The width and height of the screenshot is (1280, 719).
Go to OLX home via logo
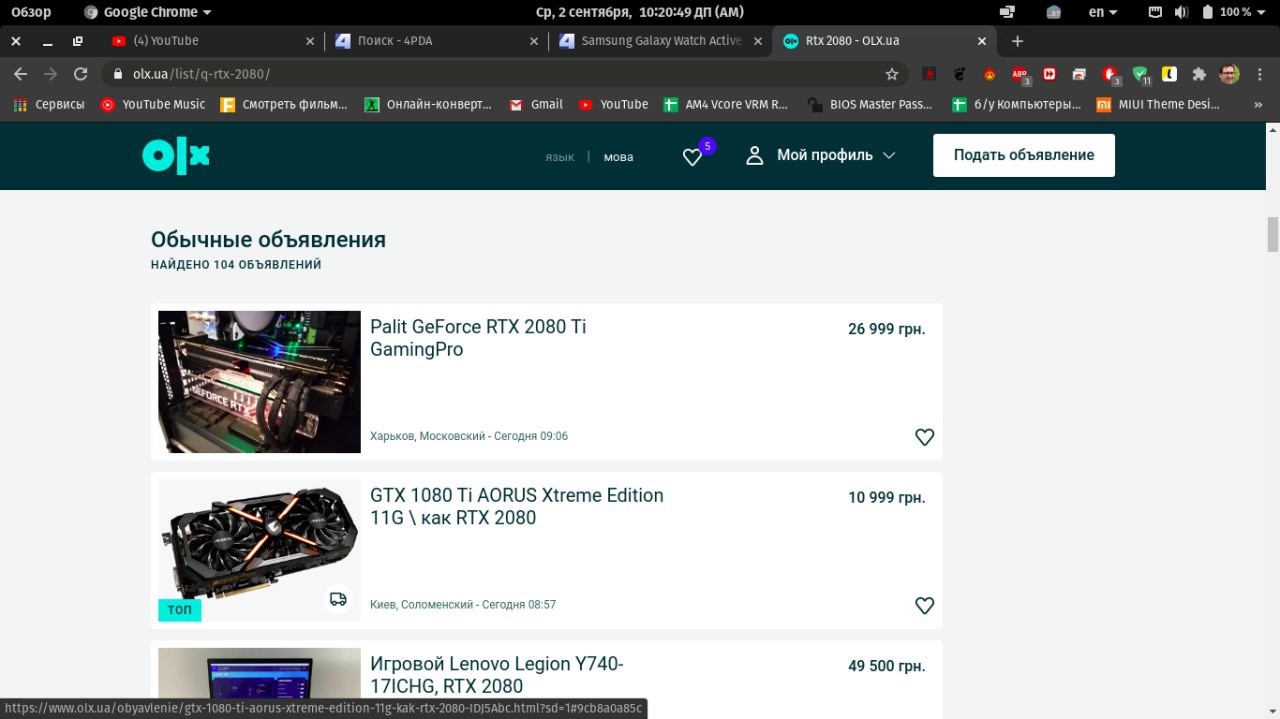click(176, 155)
